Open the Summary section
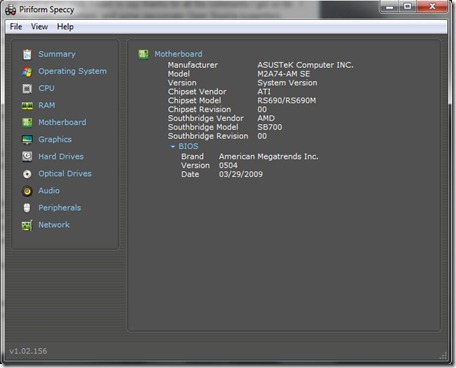The height and width of the screenshot is (368, 456). [57, 54]
